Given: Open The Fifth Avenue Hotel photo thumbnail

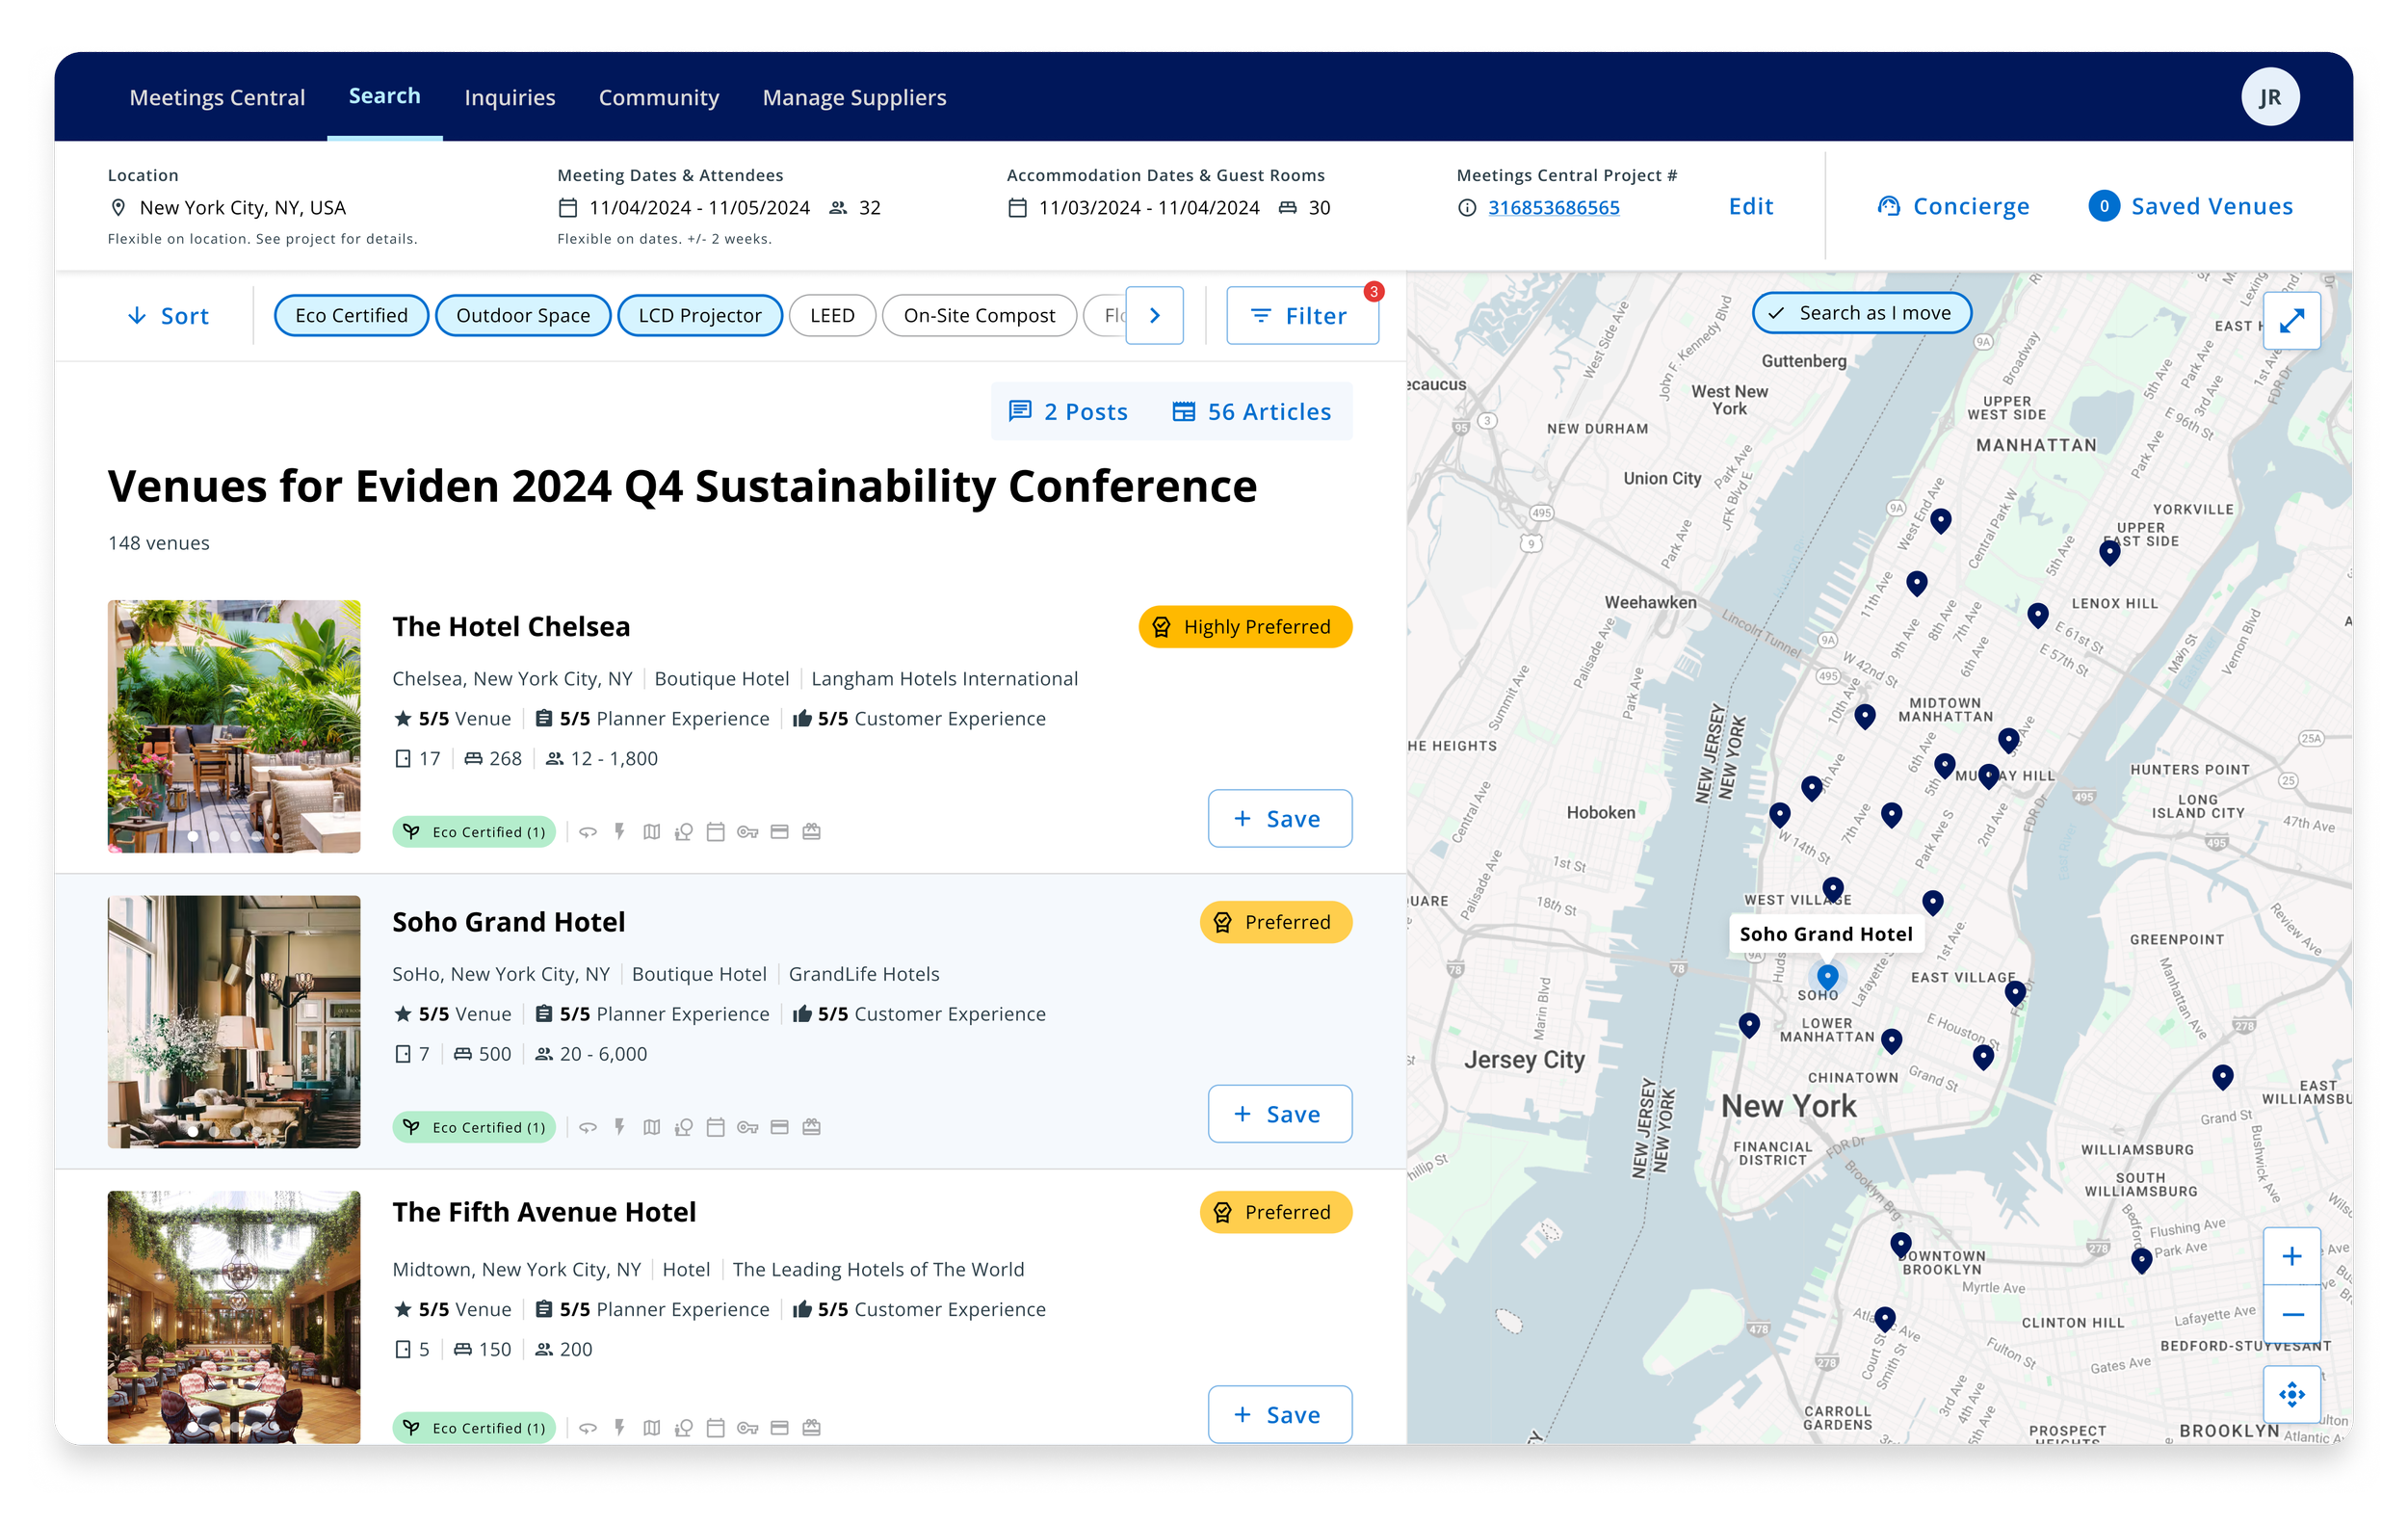Looking at the screenshot, I should [234, 1316].
